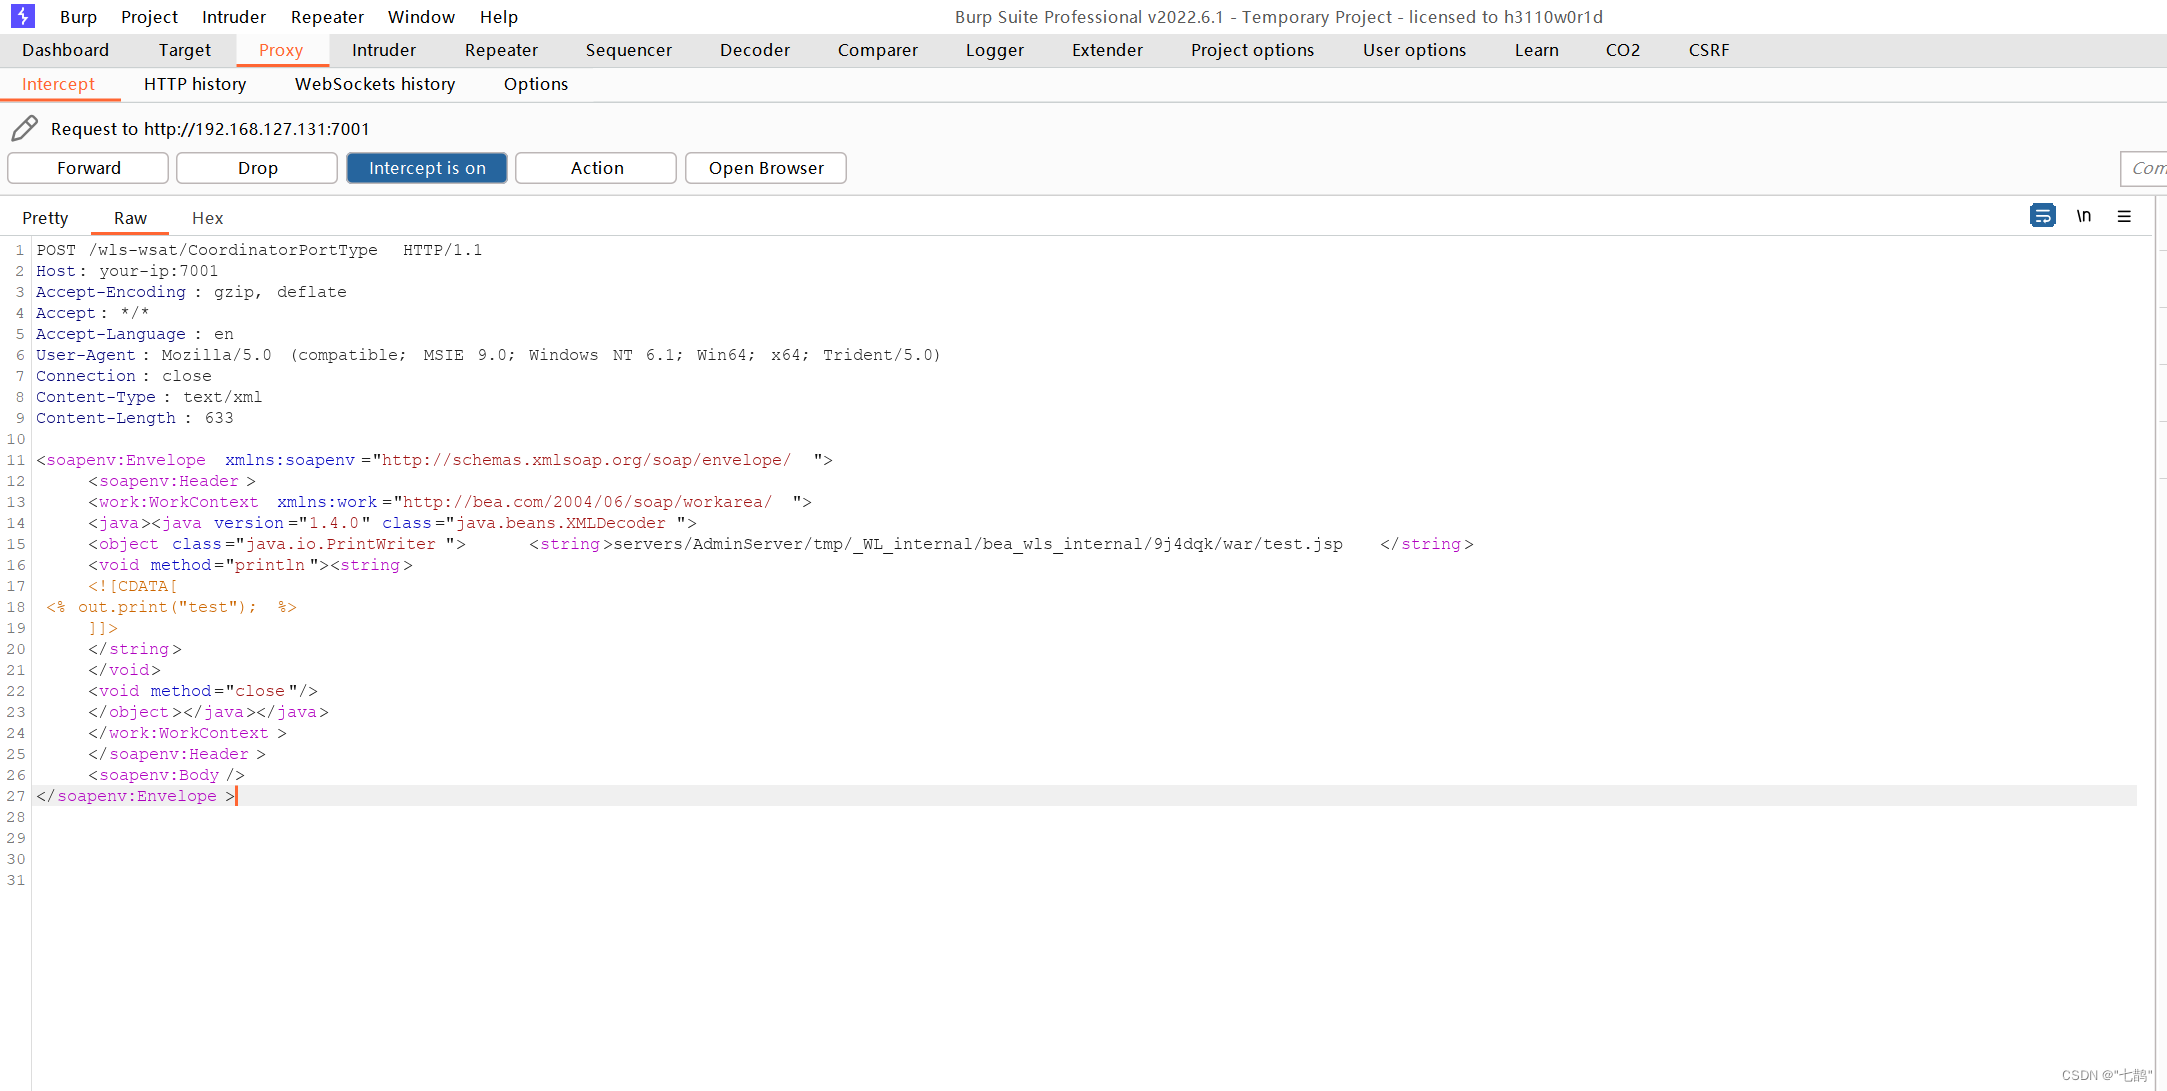Drop the intercepted request
This screenshot has width=2167, height=1091.
click(x=257, y=168)
